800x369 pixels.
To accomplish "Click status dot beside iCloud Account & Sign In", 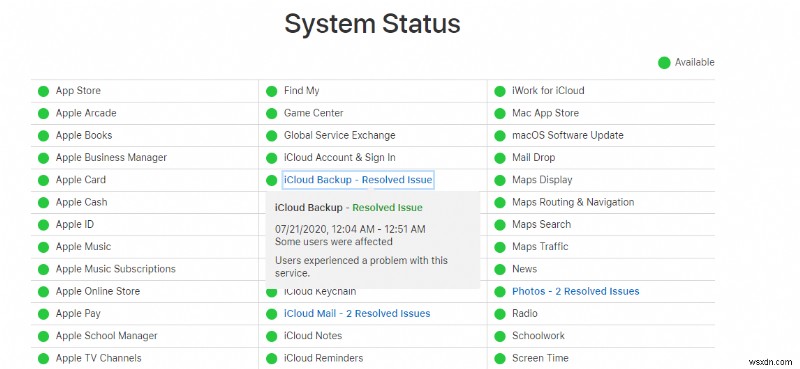I will (x=271, y=158).
